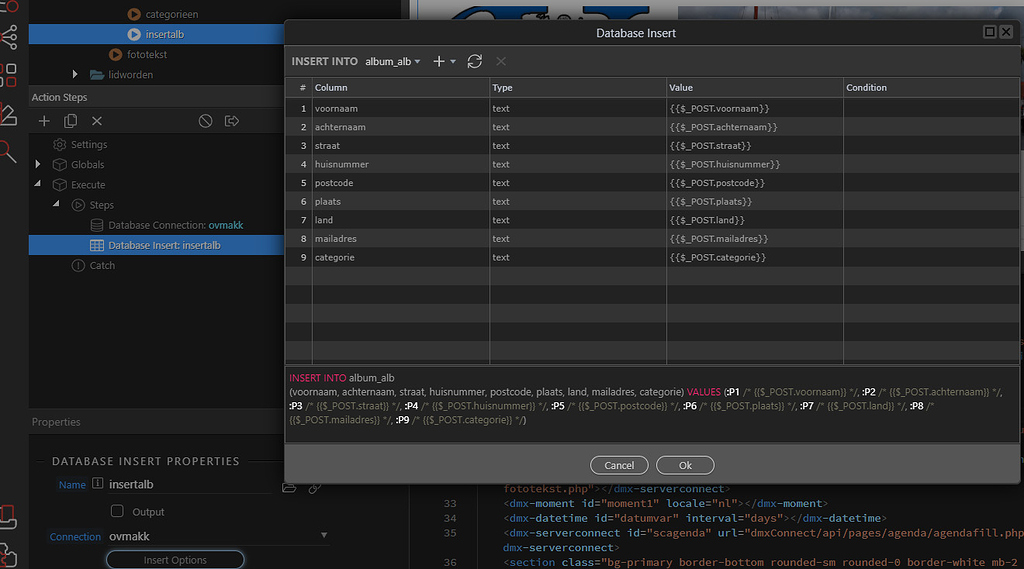Delete the selected action step with X icon
This screenshot has width=1024, height=569.
coord(97,121)
